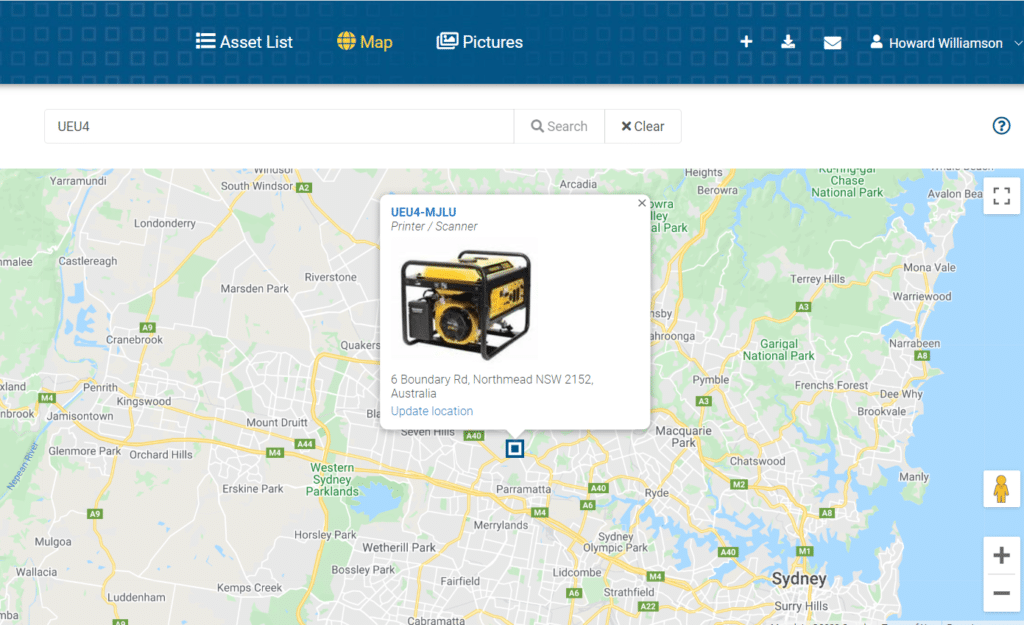Click the Riverstone map label
The height and width of the screenshot is (625, 1024).
pos(330,277)
